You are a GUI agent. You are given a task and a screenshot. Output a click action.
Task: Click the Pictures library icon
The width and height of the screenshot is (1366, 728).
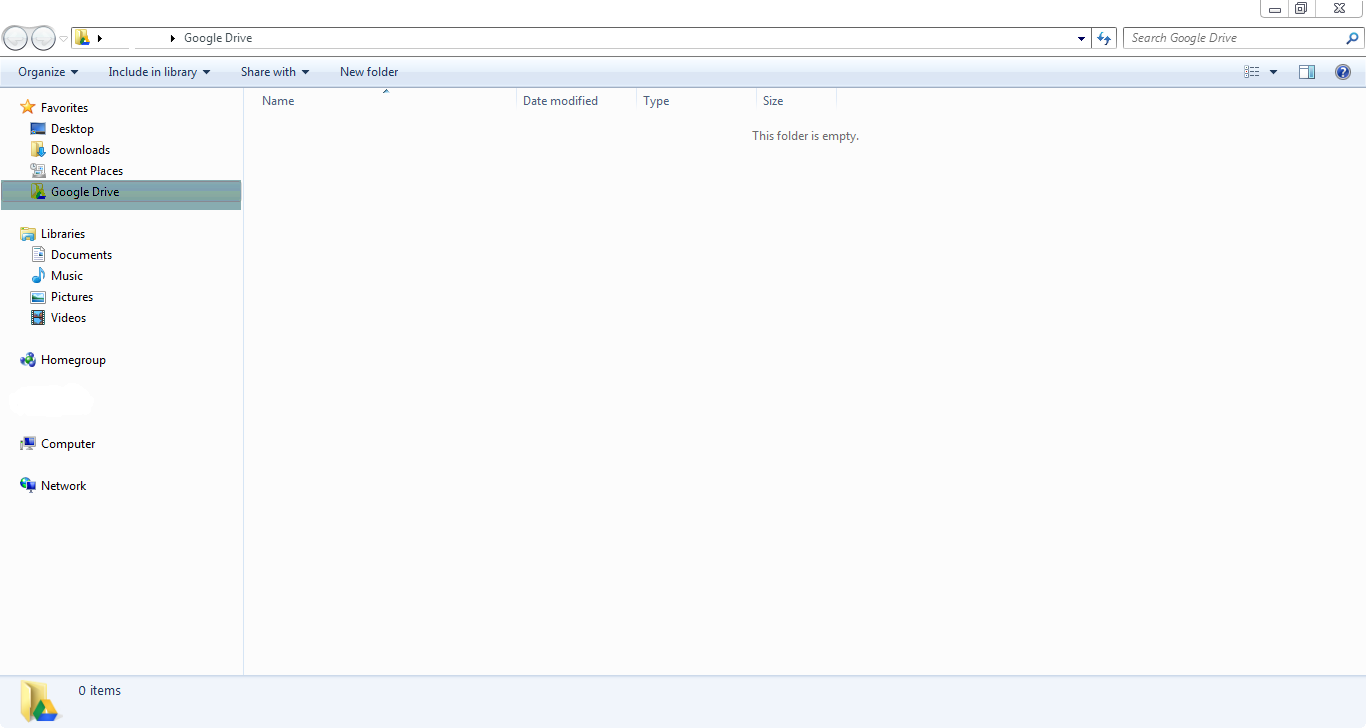tap(38, 297)
